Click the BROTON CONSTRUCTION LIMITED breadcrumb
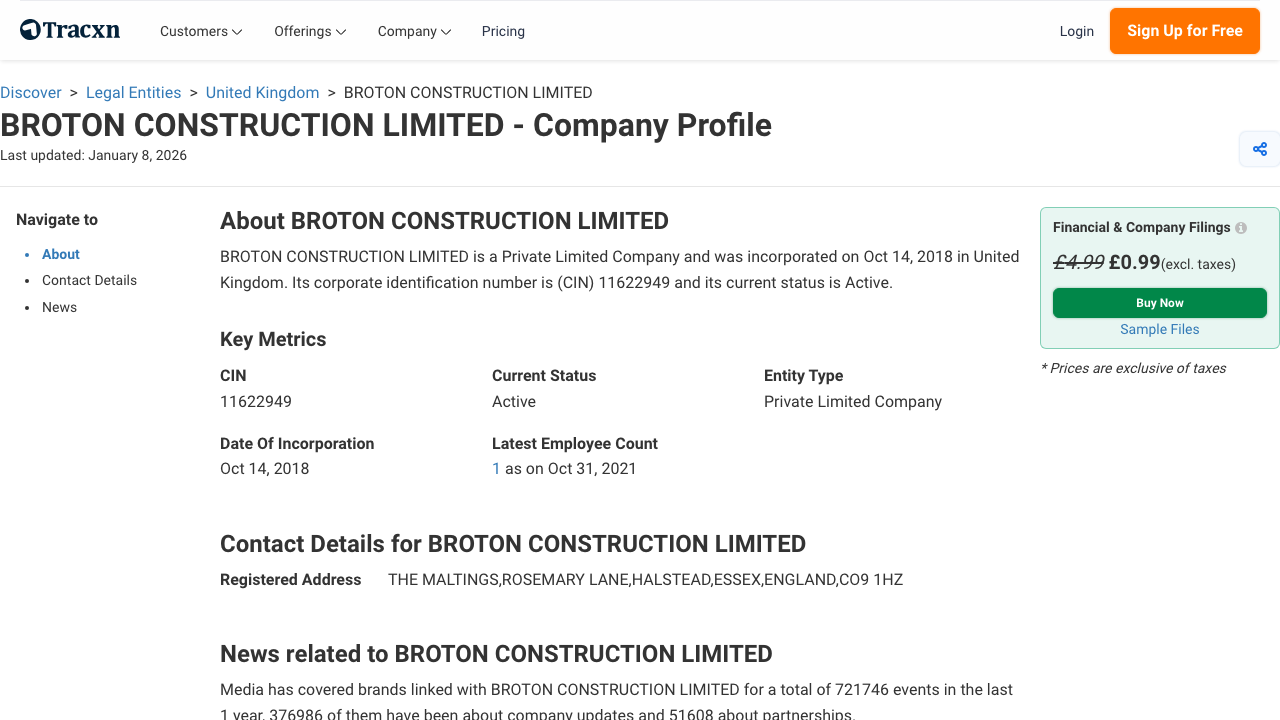This screenshot has height=720, width=1280. point(467,92)
